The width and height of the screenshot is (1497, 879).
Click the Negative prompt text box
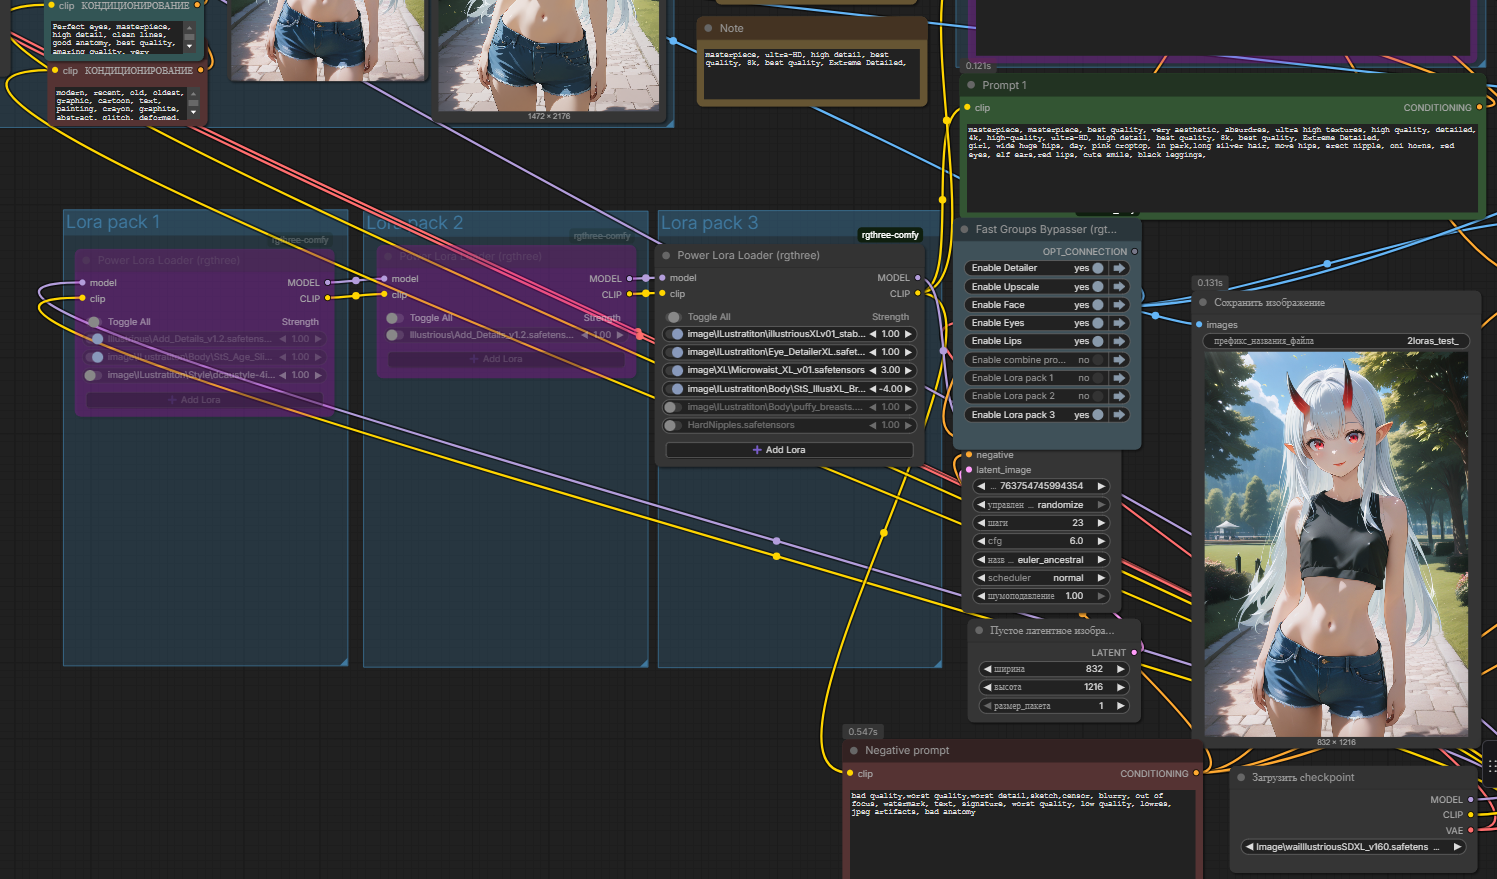(1020, 830)
